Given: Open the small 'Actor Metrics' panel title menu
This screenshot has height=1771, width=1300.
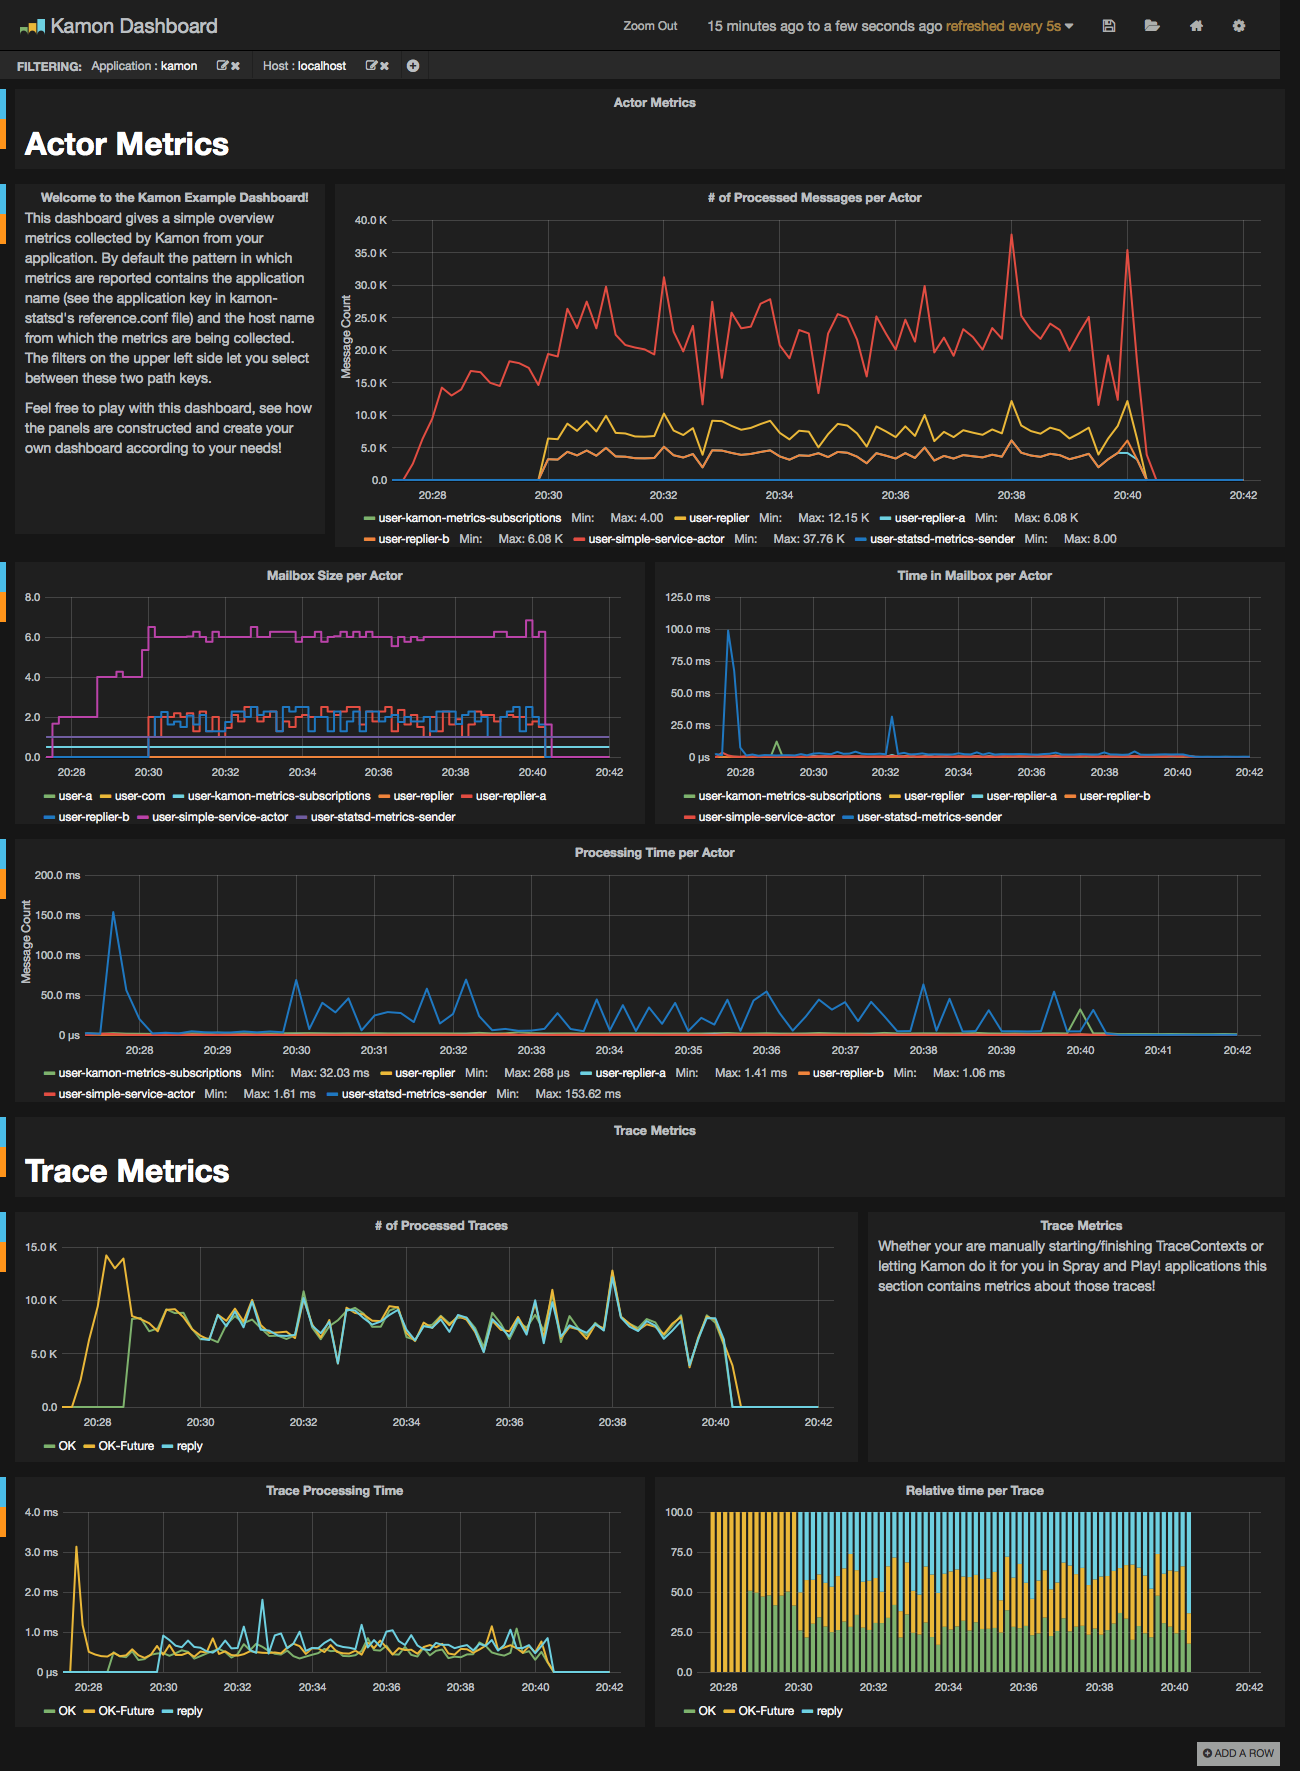Looking at the screenshot, I should (x=654, y=103).
